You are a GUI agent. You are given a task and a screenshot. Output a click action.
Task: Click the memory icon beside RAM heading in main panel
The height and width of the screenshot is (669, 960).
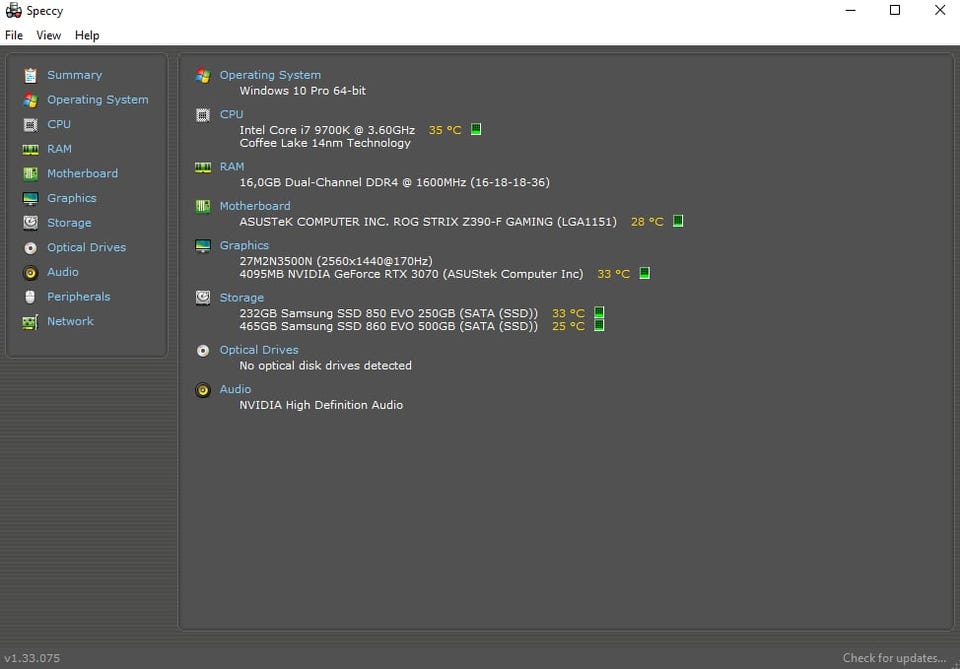tap(203, 167)
